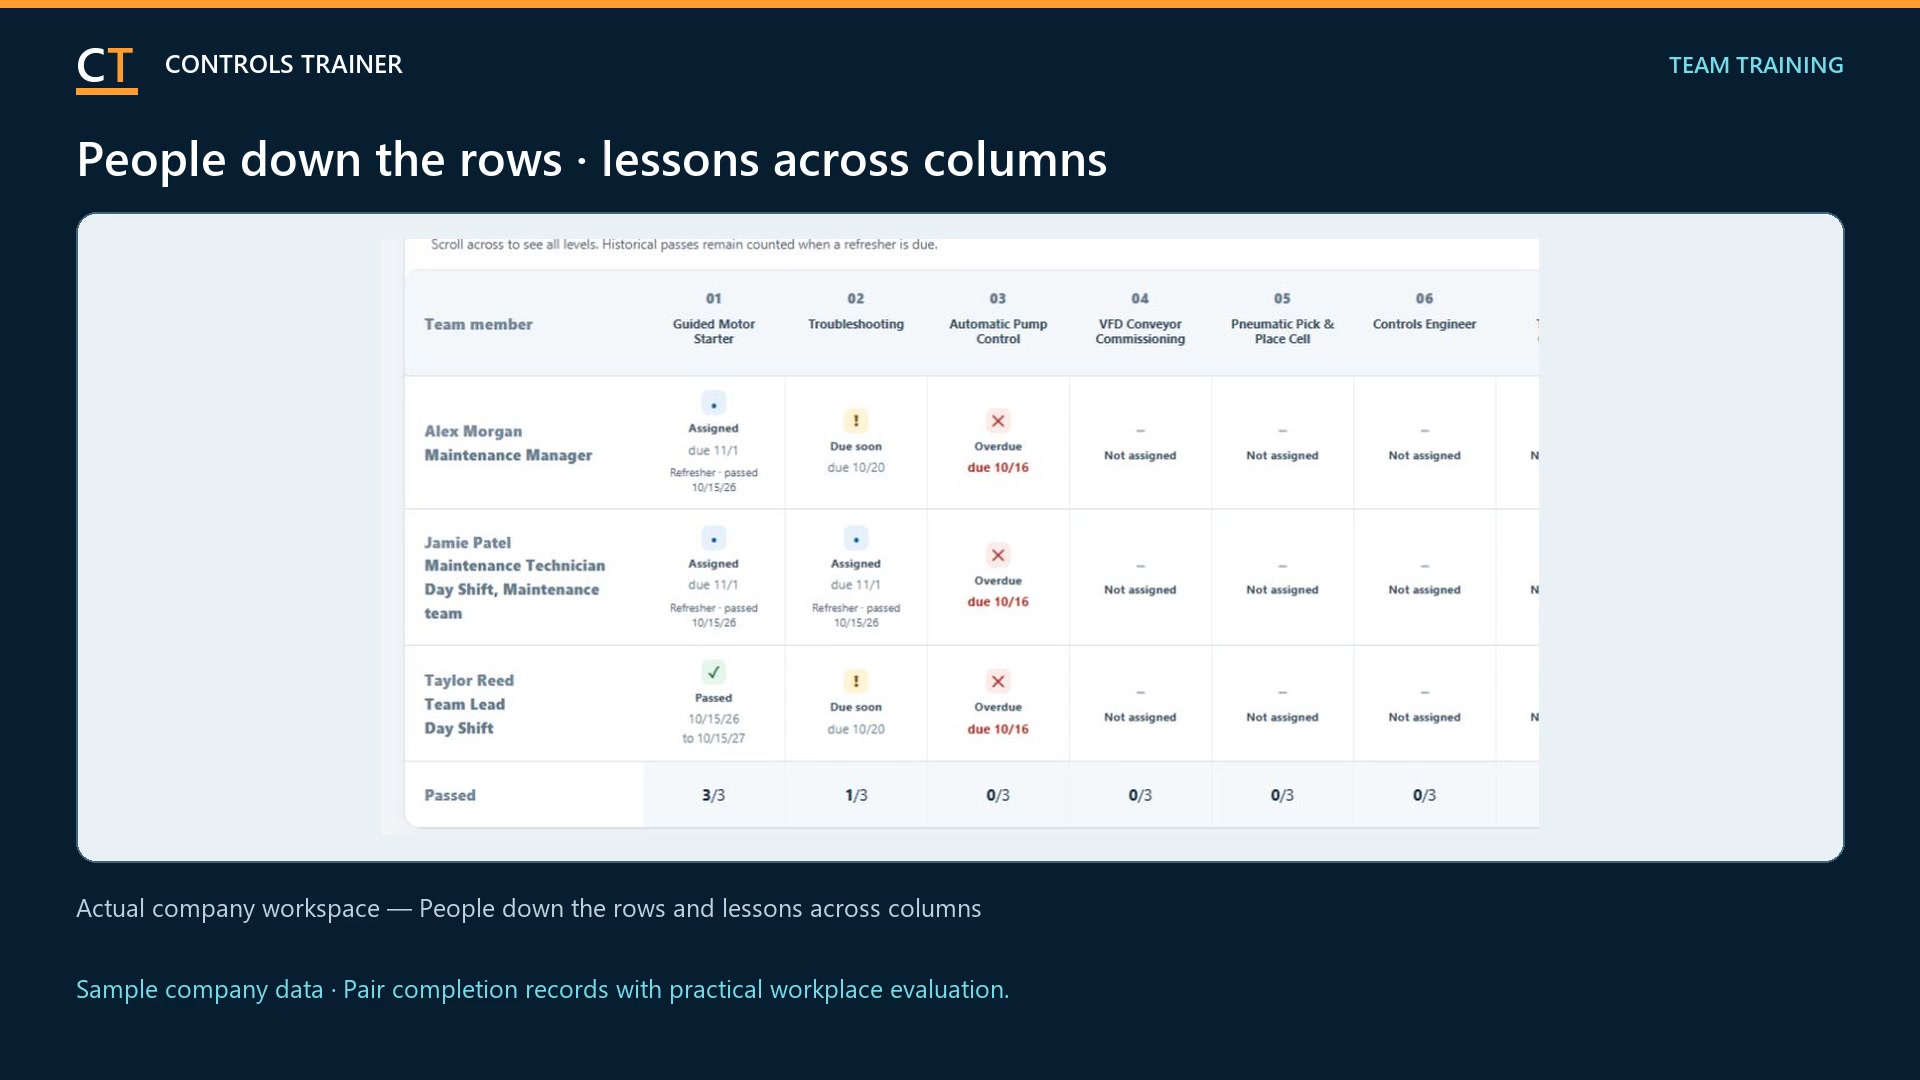Click the Taylor Reed team member name

[469, 680]
